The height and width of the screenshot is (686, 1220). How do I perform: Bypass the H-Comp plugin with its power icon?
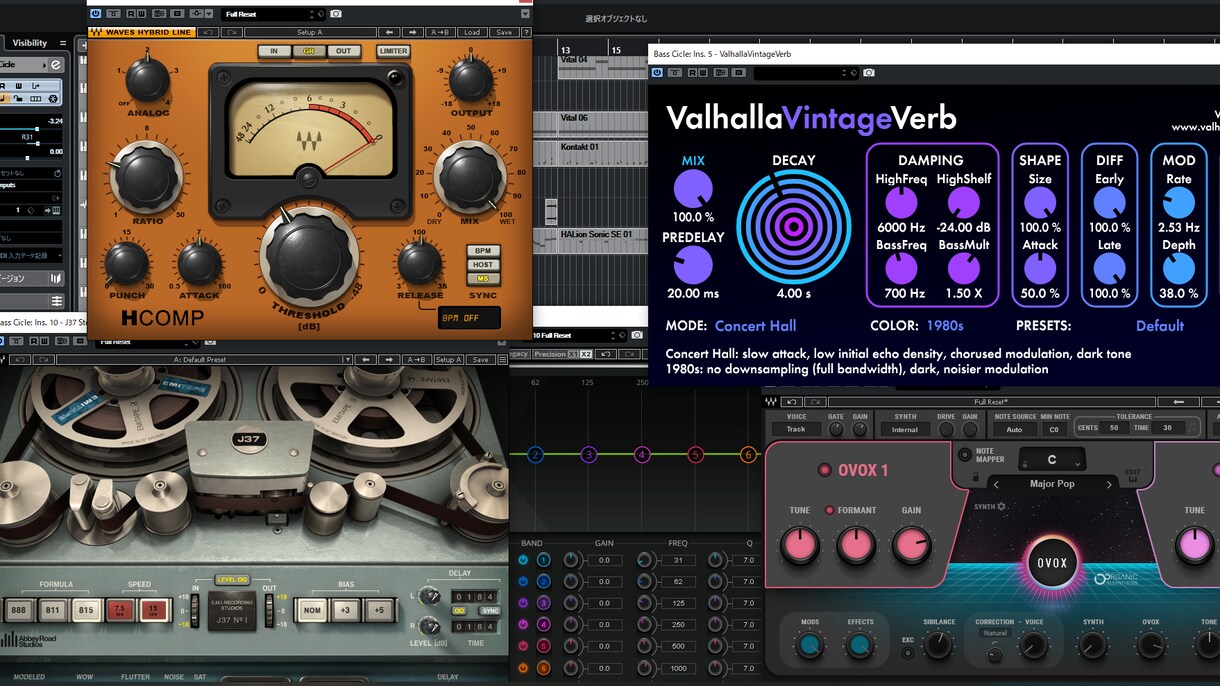click(96, 14)
